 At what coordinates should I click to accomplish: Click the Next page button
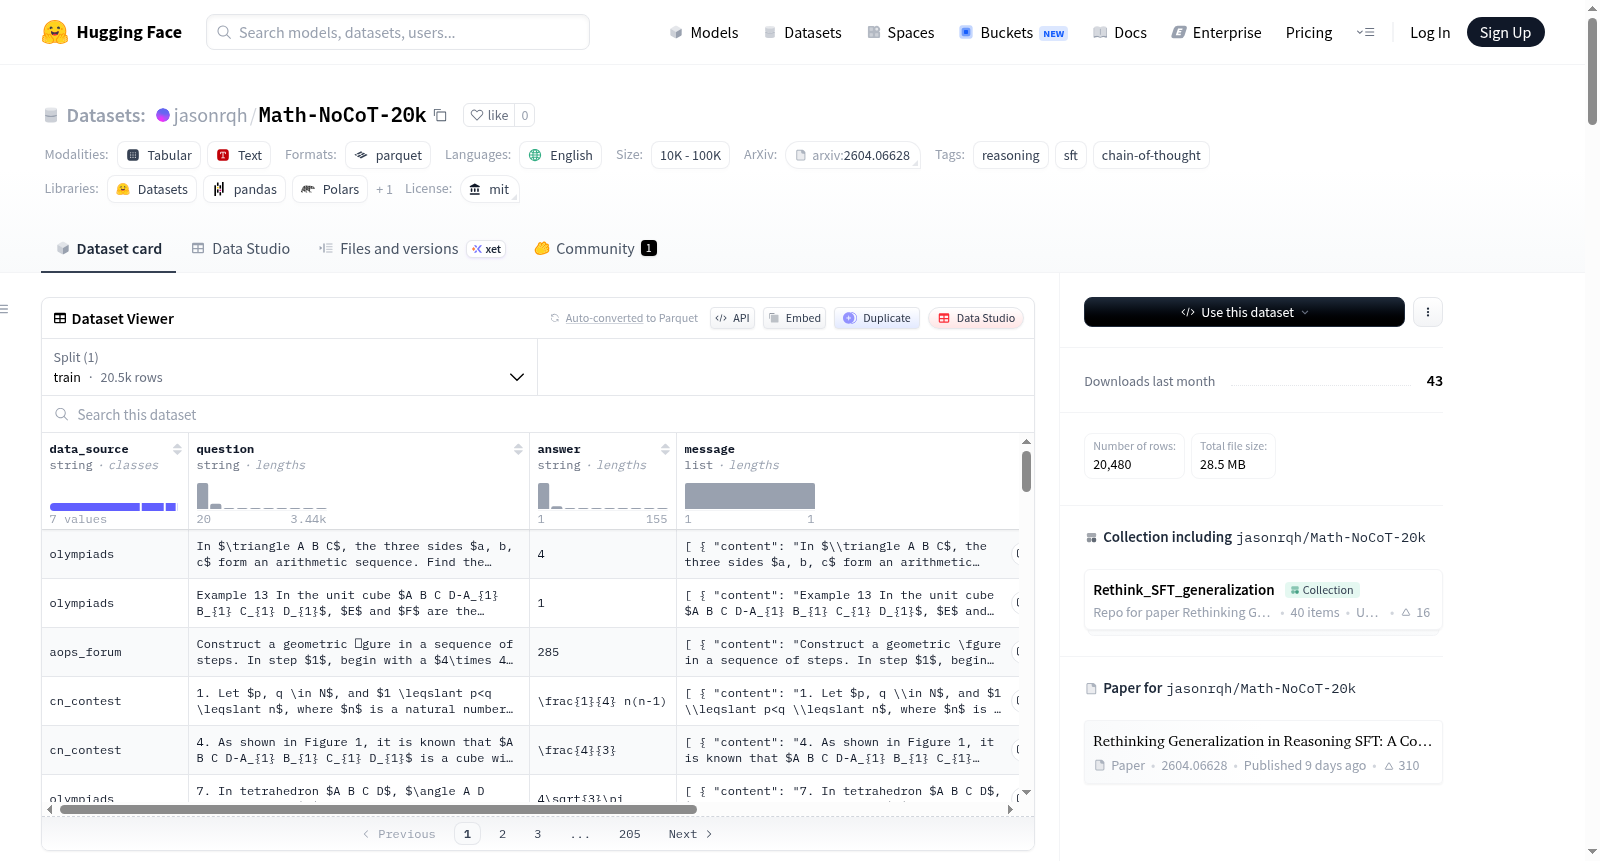(690, 834)
